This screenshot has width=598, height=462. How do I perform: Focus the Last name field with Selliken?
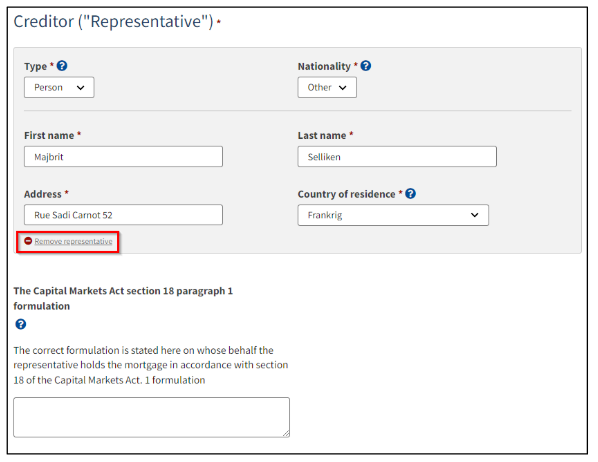tap(397, 157)
